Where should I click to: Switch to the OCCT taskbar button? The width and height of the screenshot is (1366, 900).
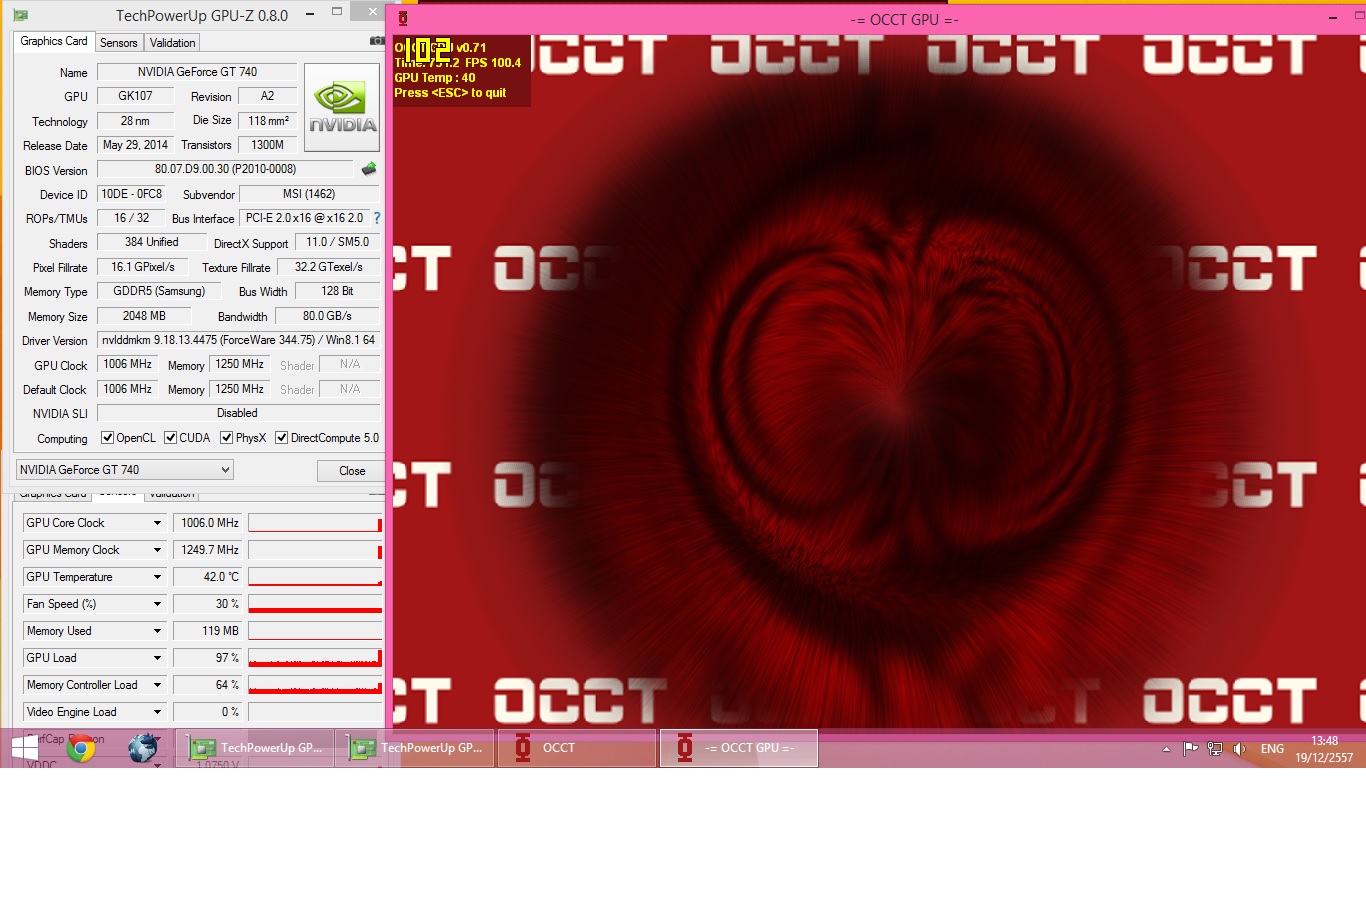click(577, 748)
